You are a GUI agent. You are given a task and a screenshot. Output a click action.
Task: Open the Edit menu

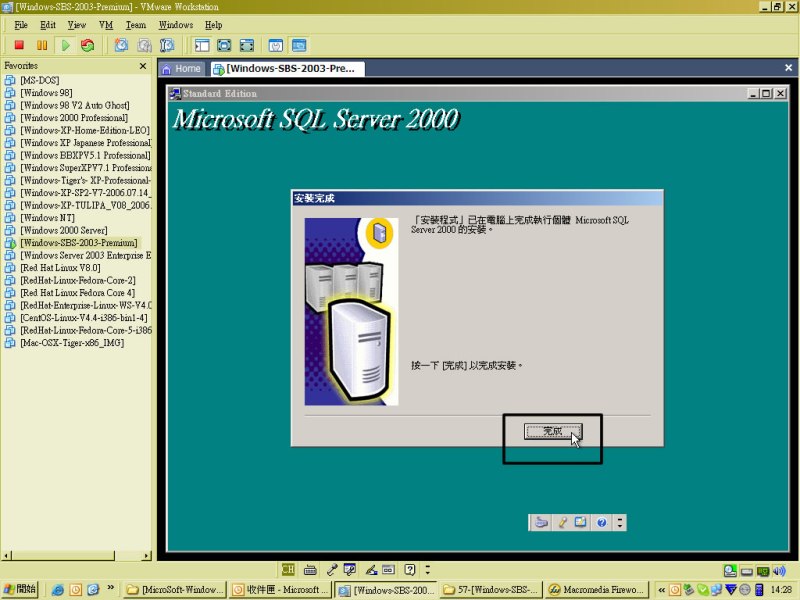point(48,25)
